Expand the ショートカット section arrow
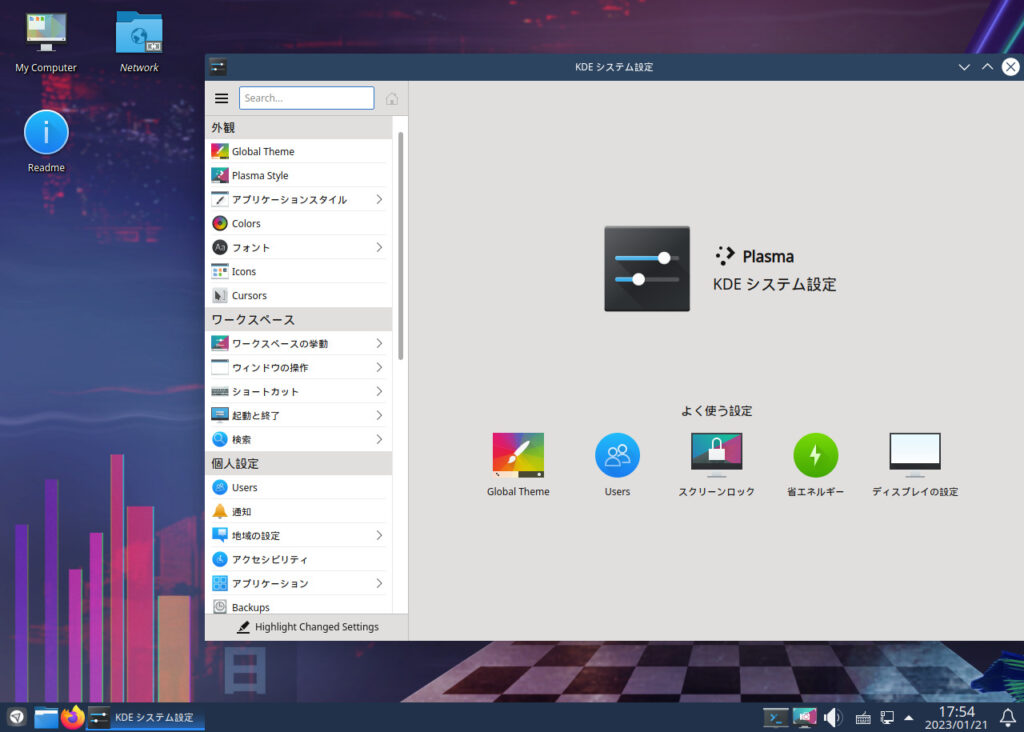 (x=379, y=392)
